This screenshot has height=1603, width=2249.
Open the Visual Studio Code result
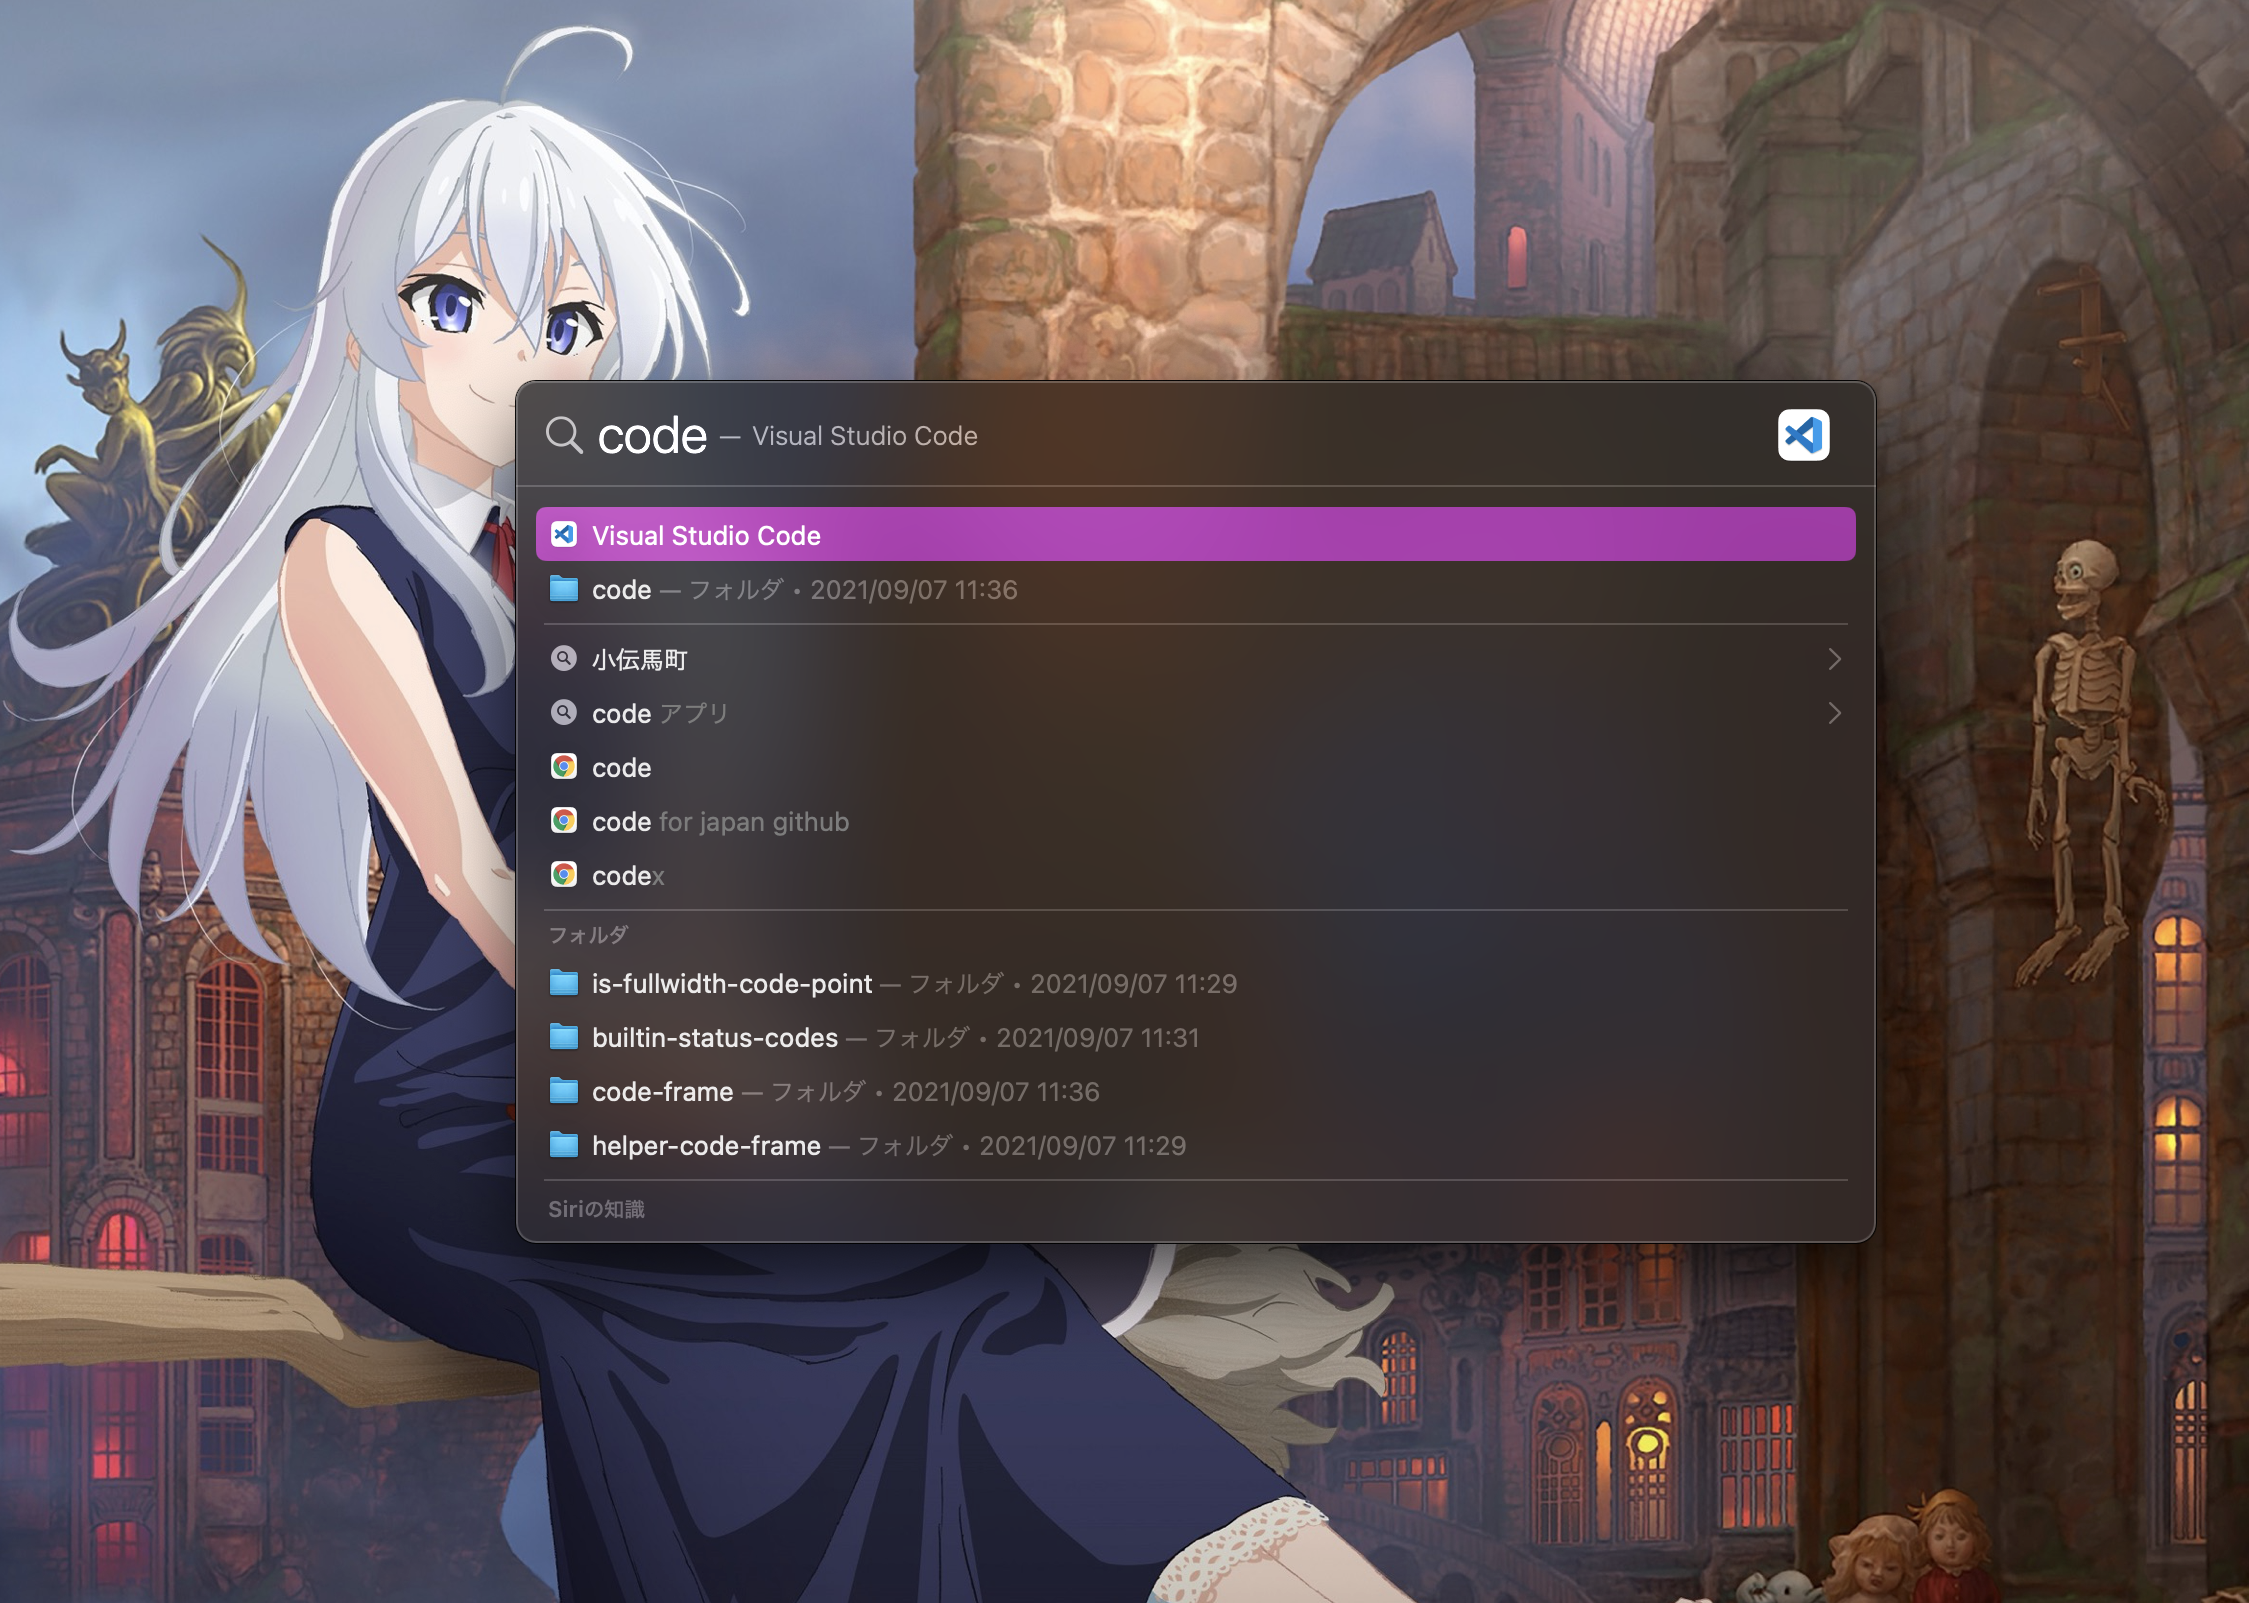tap(1195, 535)
